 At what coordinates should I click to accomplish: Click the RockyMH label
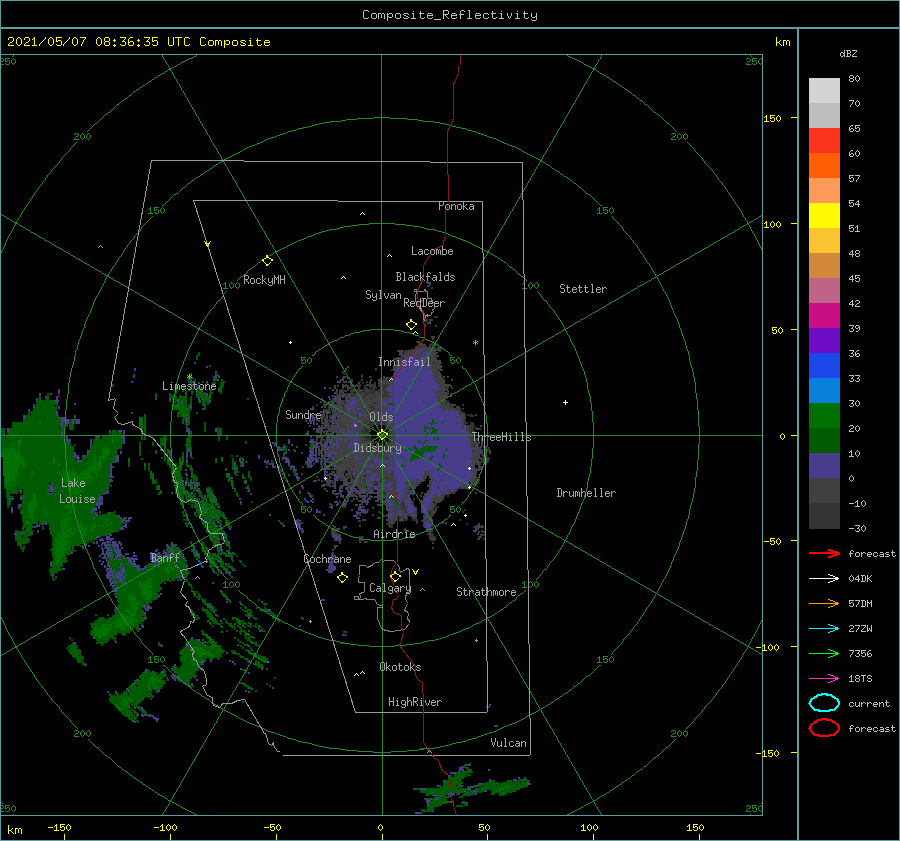coord(264,280)
